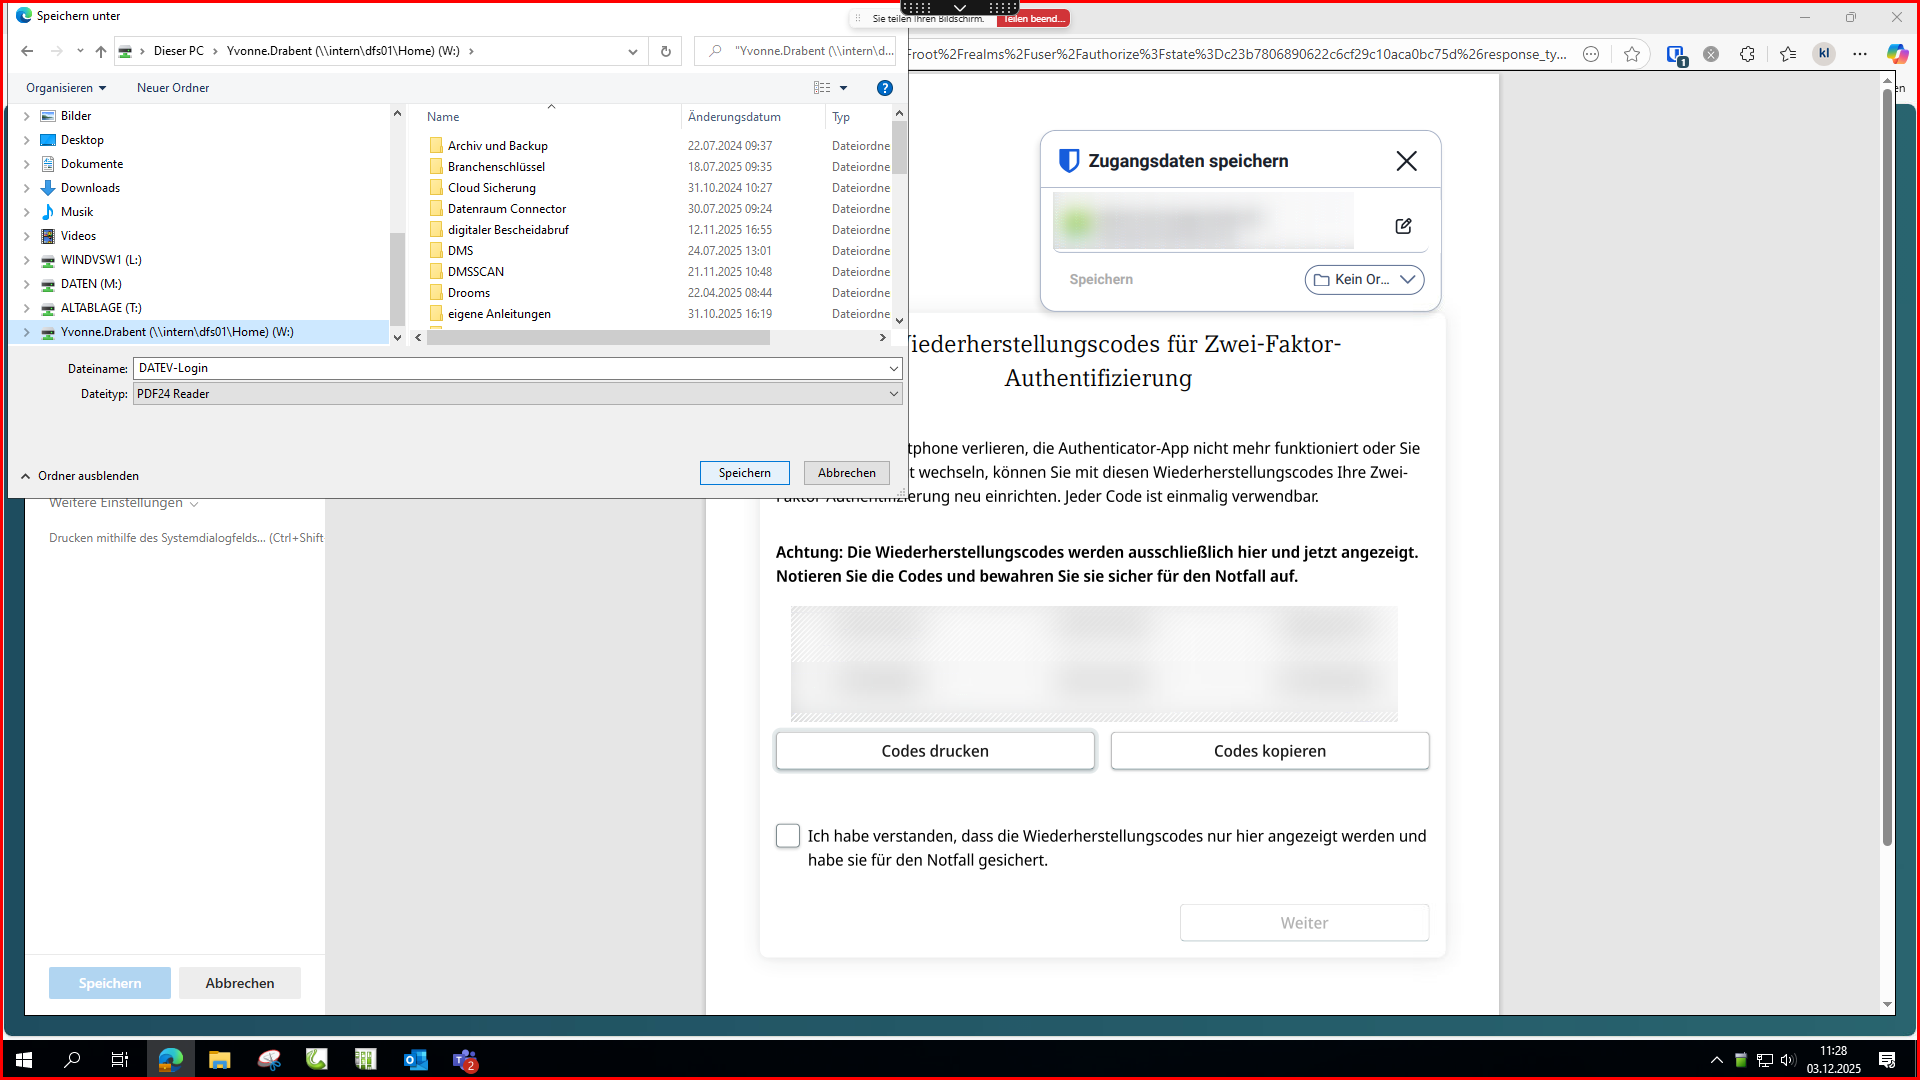Click the Dateiname input field
The width and height of the screenshot is (1920, 1080).
(x=510, y=368)
